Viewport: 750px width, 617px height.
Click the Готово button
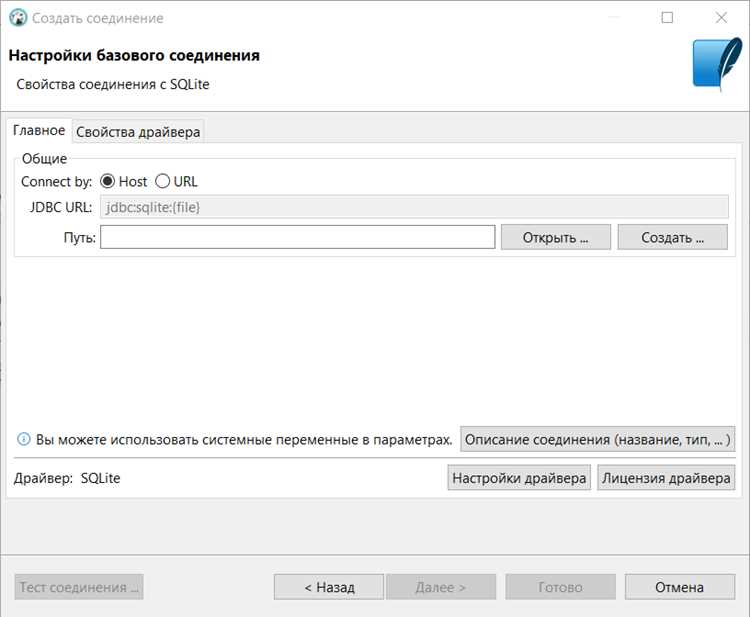pos(561,587)
